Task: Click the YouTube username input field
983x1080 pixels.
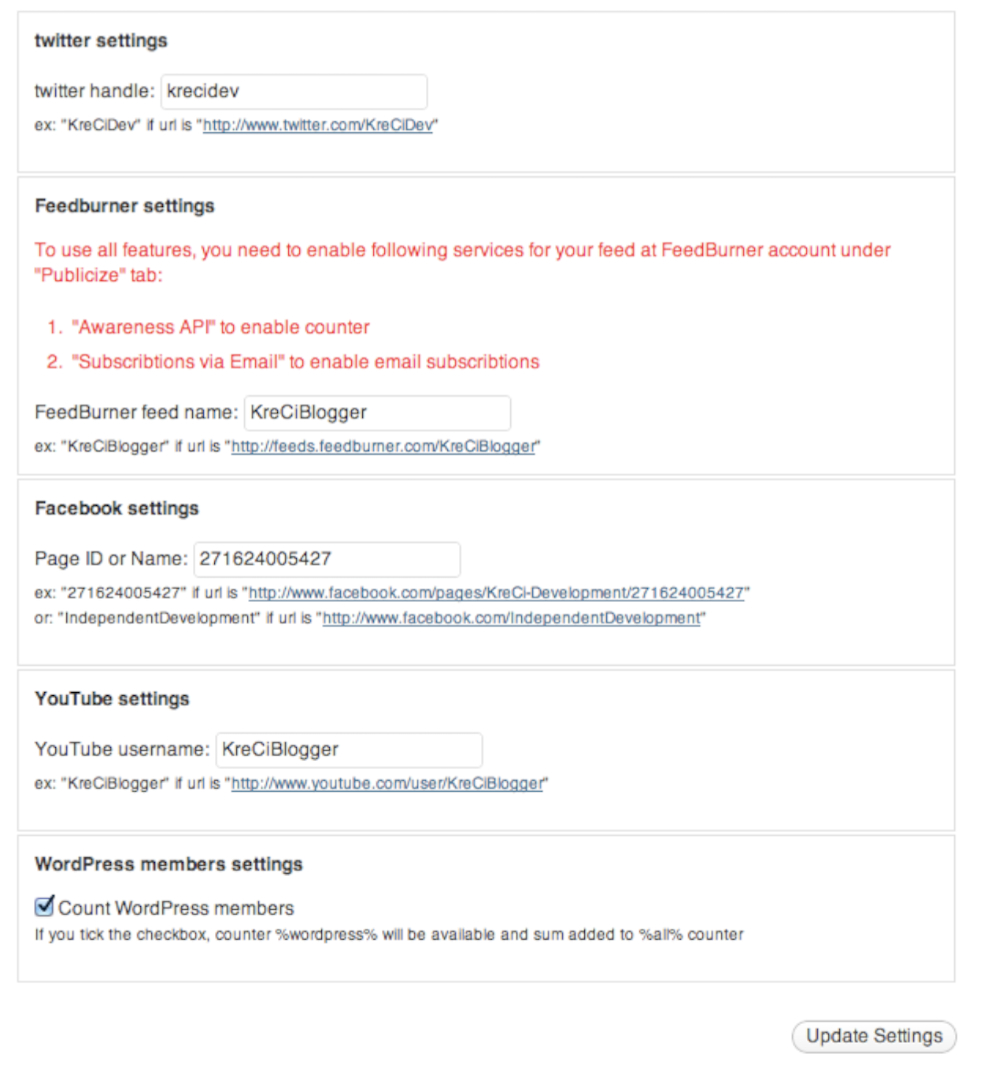Action: point(349,750)
